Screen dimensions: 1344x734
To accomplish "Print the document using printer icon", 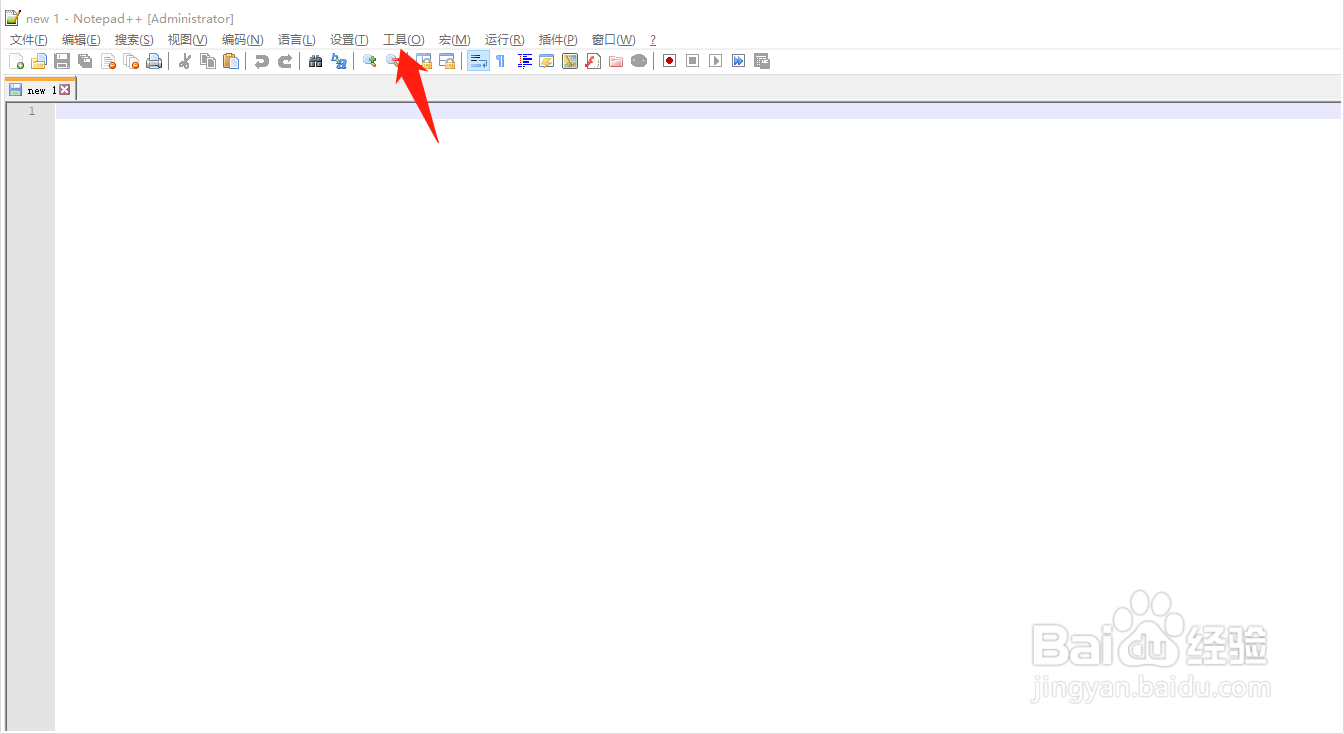I will pos(154,61).
